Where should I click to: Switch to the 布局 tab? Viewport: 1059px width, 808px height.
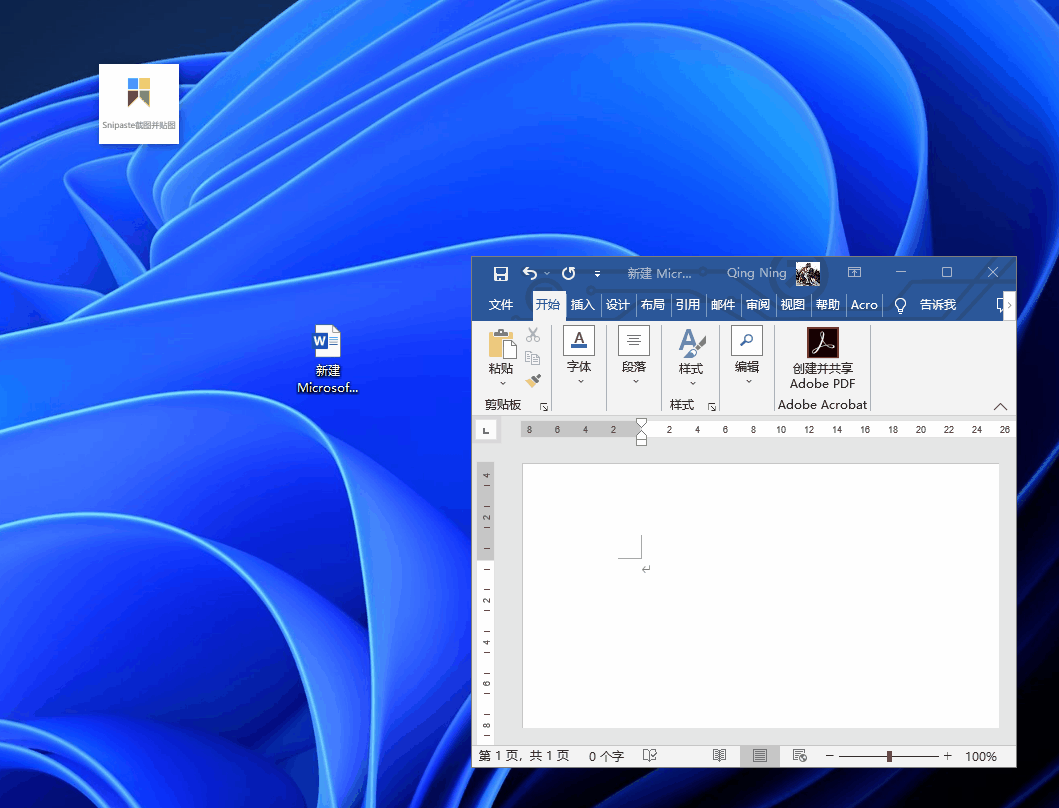[652, 305]
